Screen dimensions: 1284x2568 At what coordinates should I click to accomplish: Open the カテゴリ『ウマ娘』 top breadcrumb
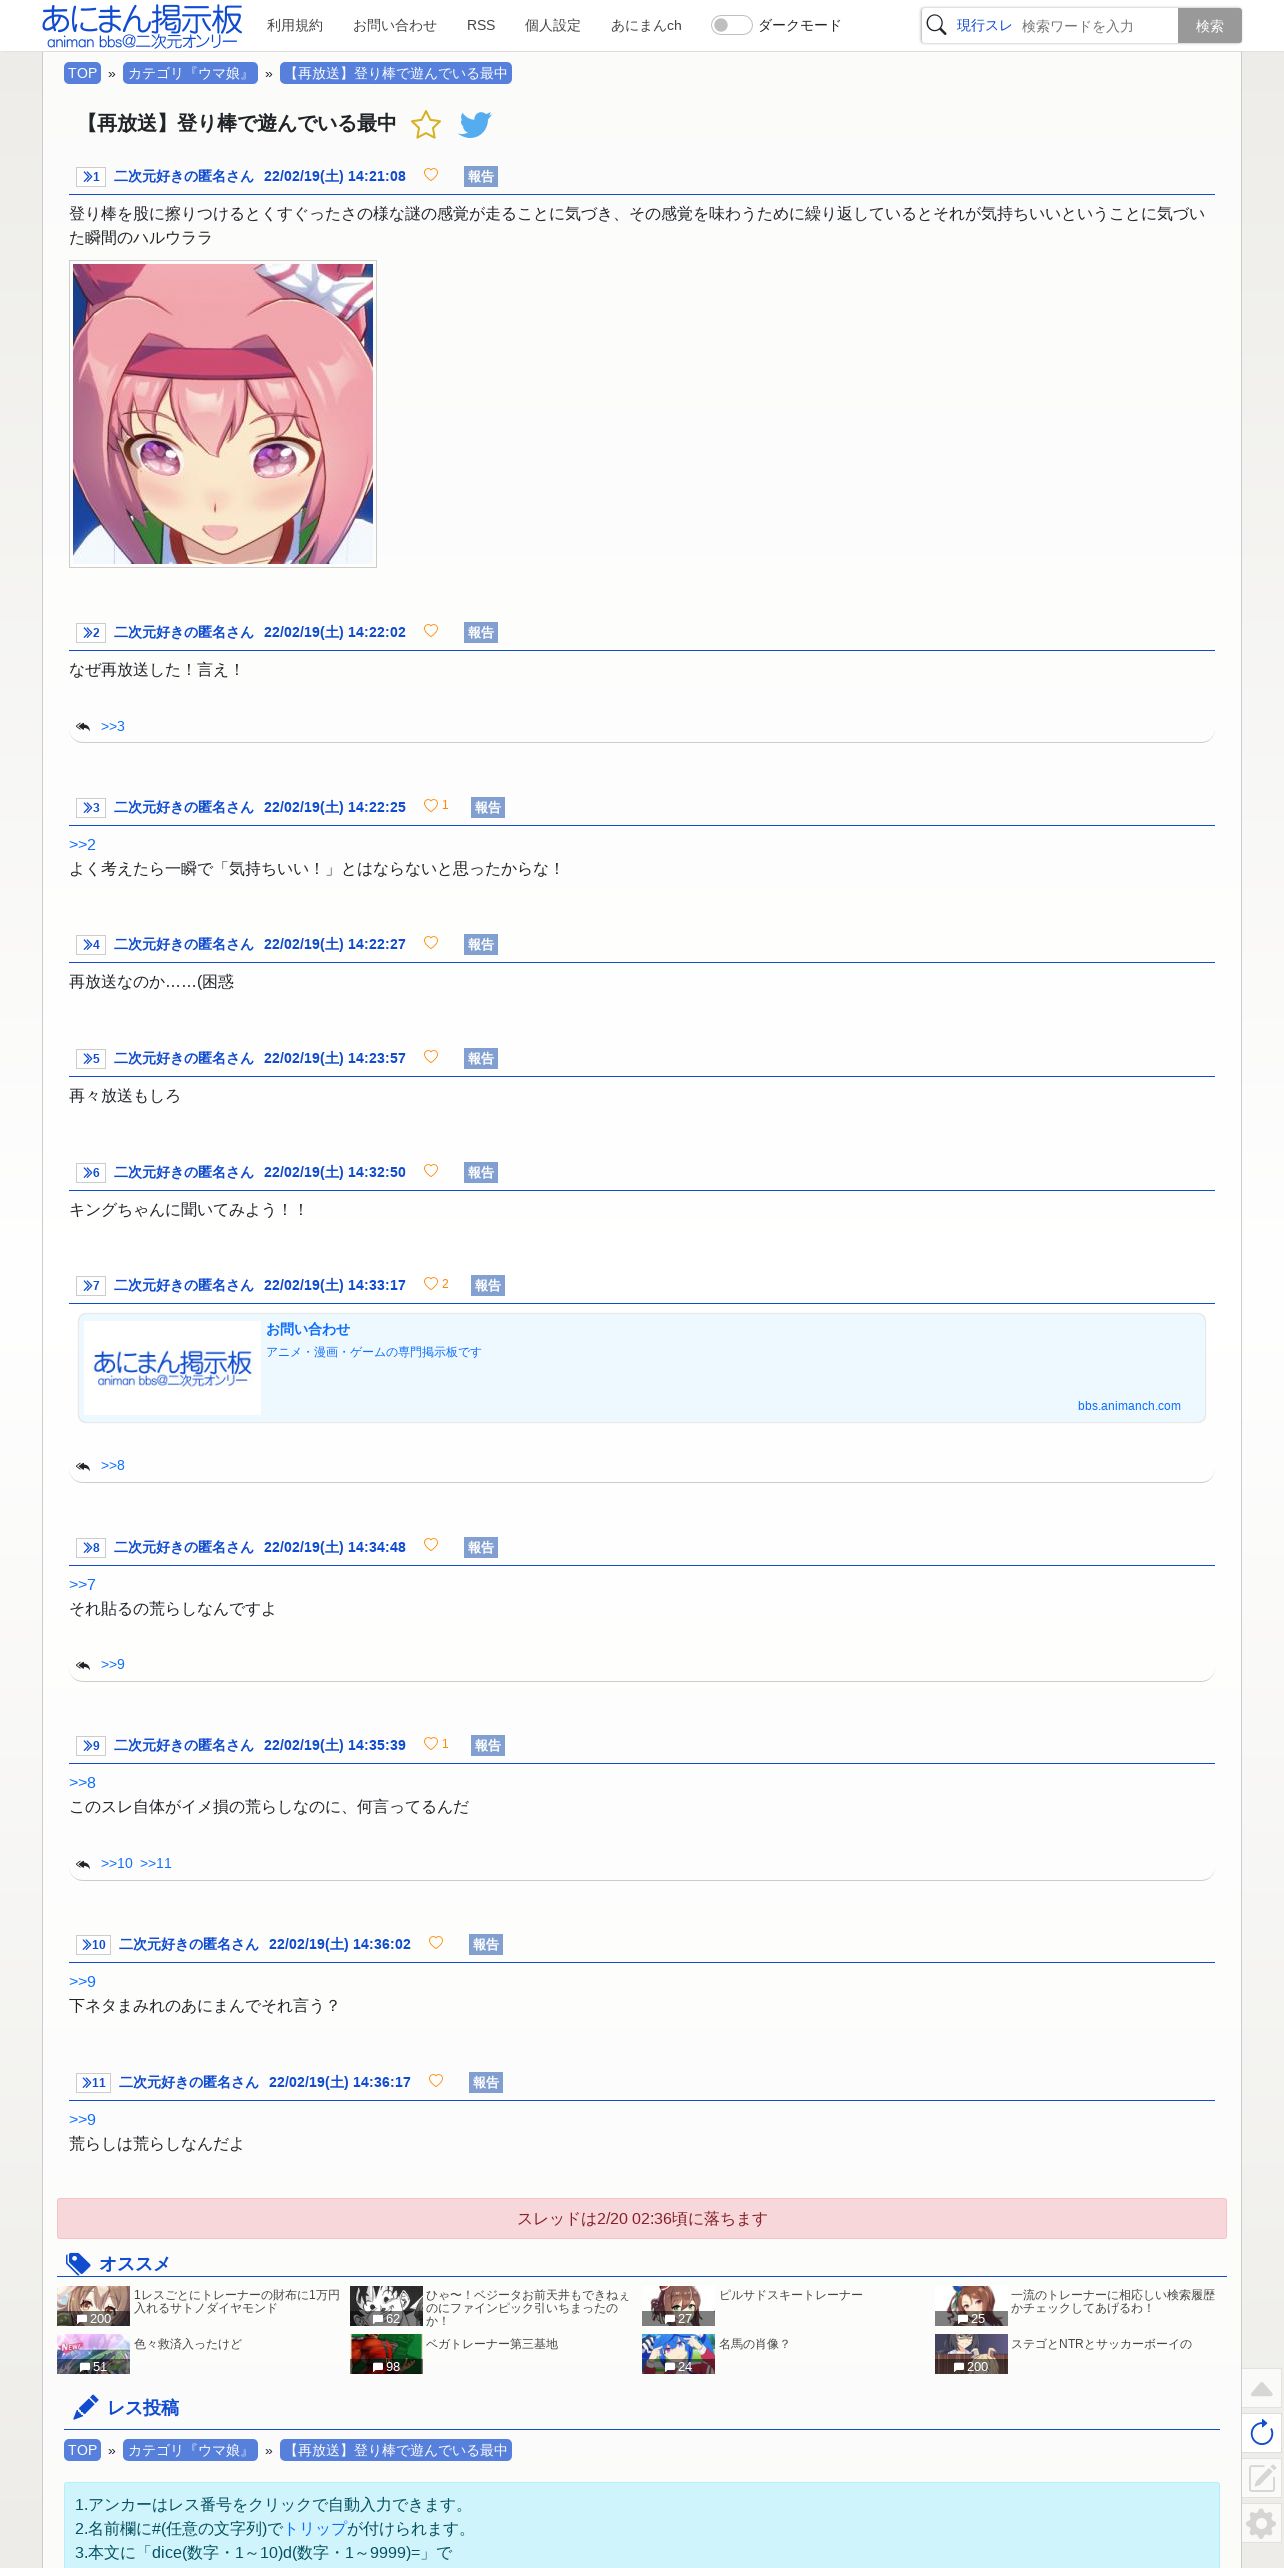[x=190, y=73]
